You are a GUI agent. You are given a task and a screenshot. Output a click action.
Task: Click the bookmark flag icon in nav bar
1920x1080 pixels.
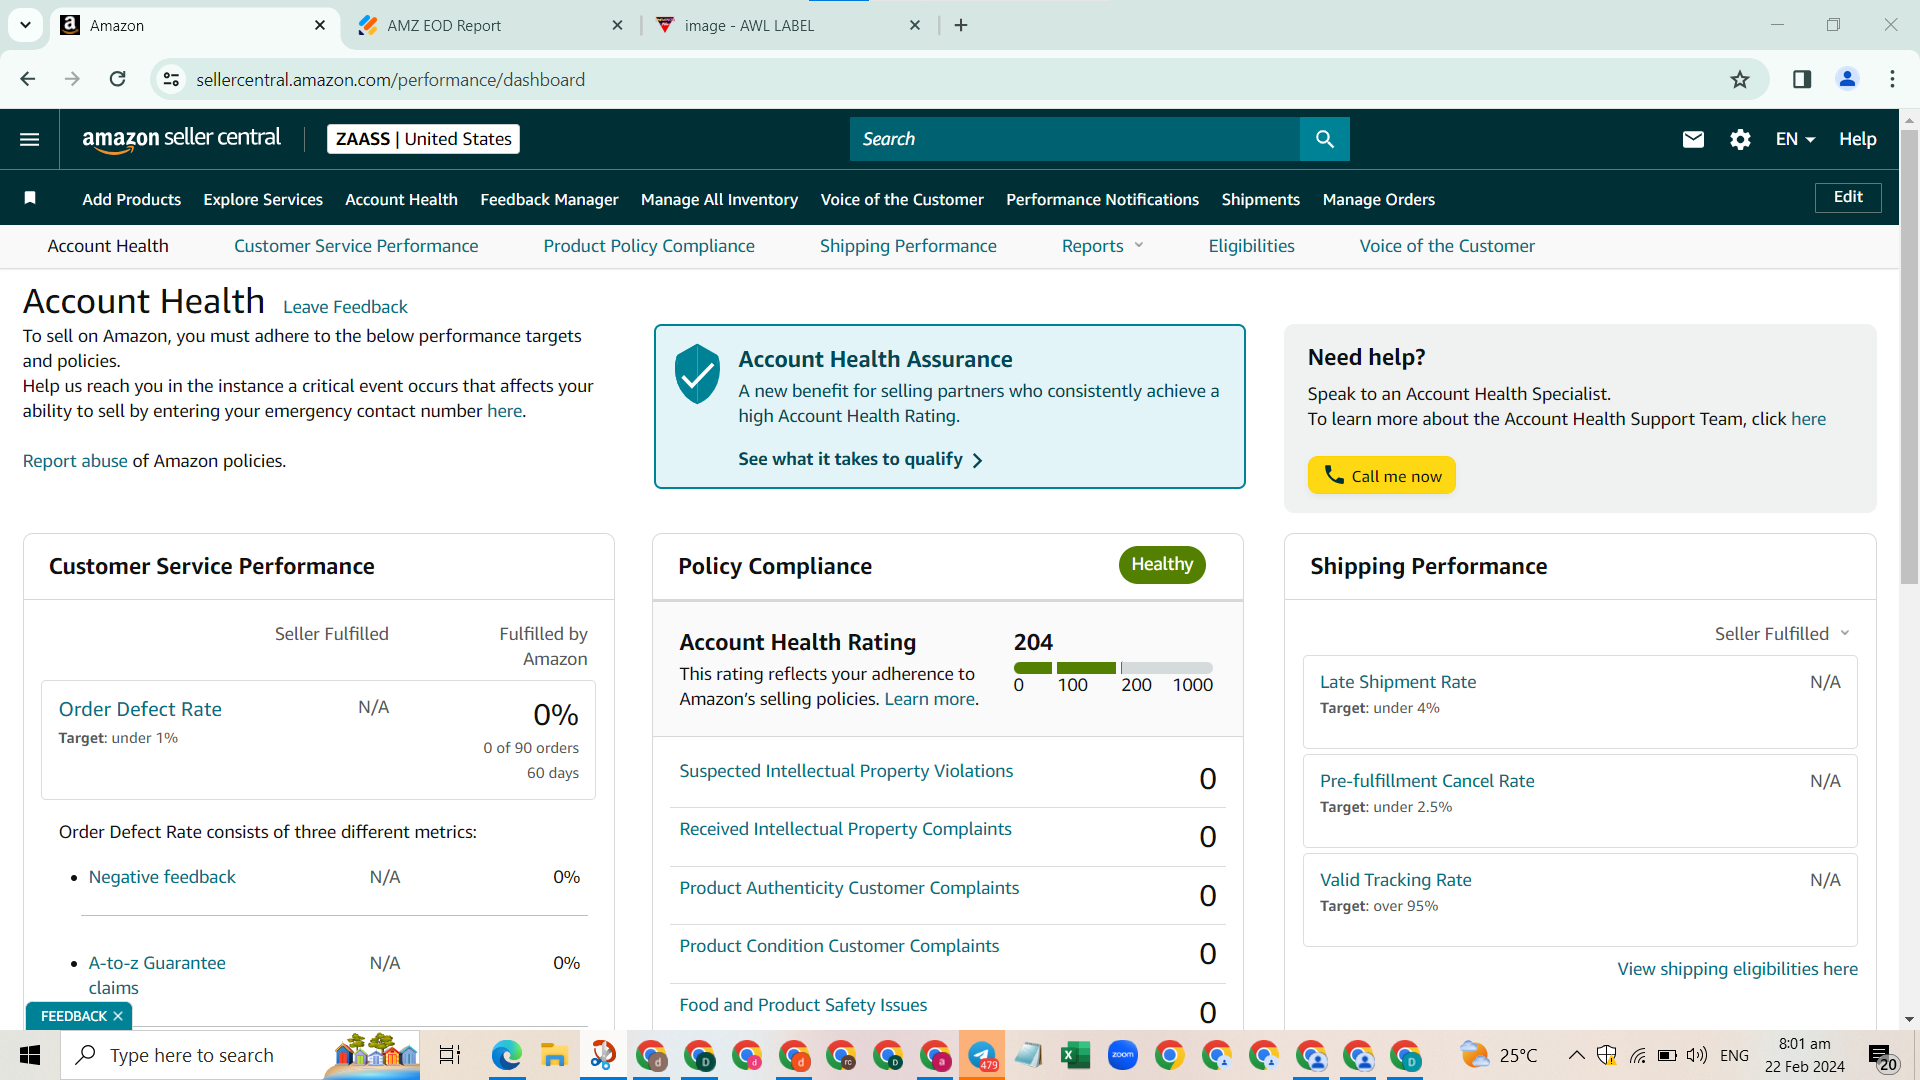tap(30, 198)
